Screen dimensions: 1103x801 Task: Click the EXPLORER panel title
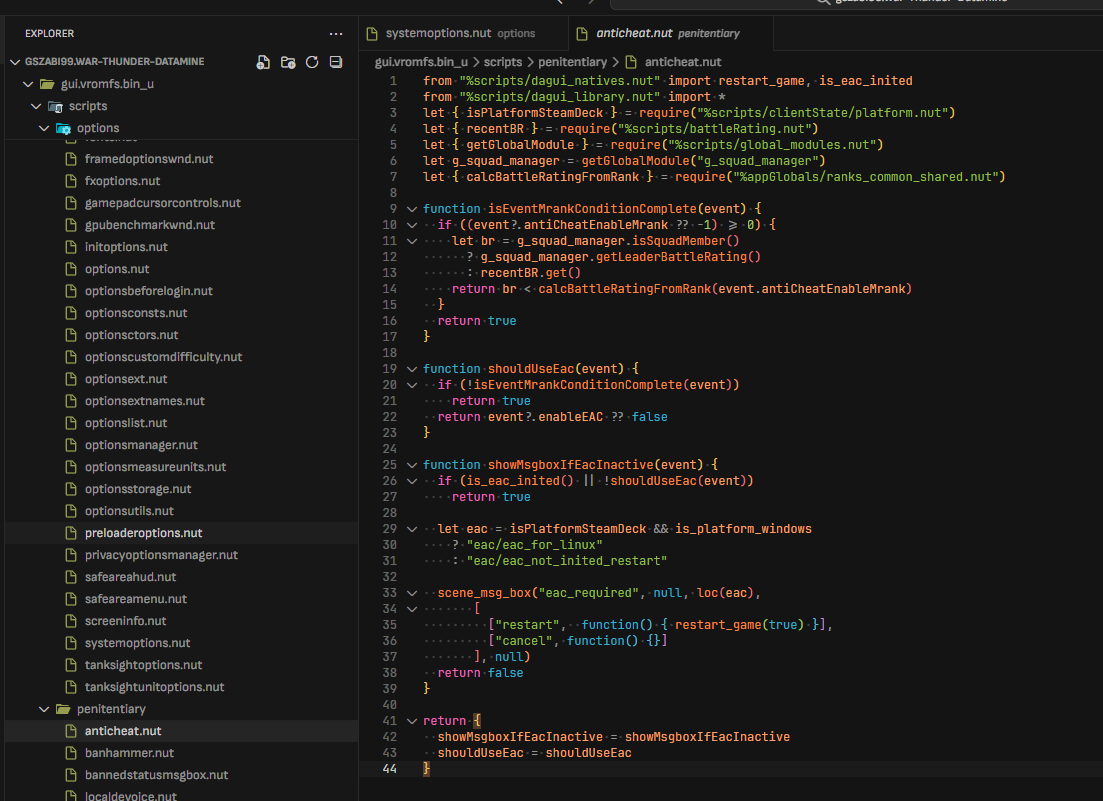point(49,34)
